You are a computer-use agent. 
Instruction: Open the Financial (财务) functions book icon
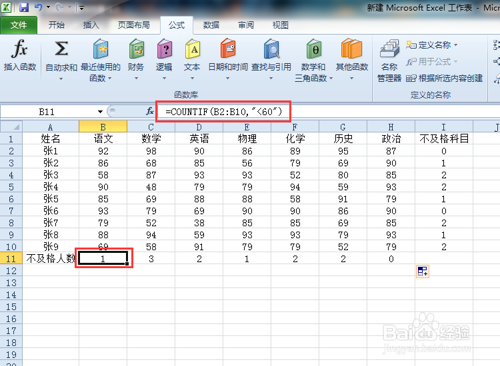coord(136,49)
